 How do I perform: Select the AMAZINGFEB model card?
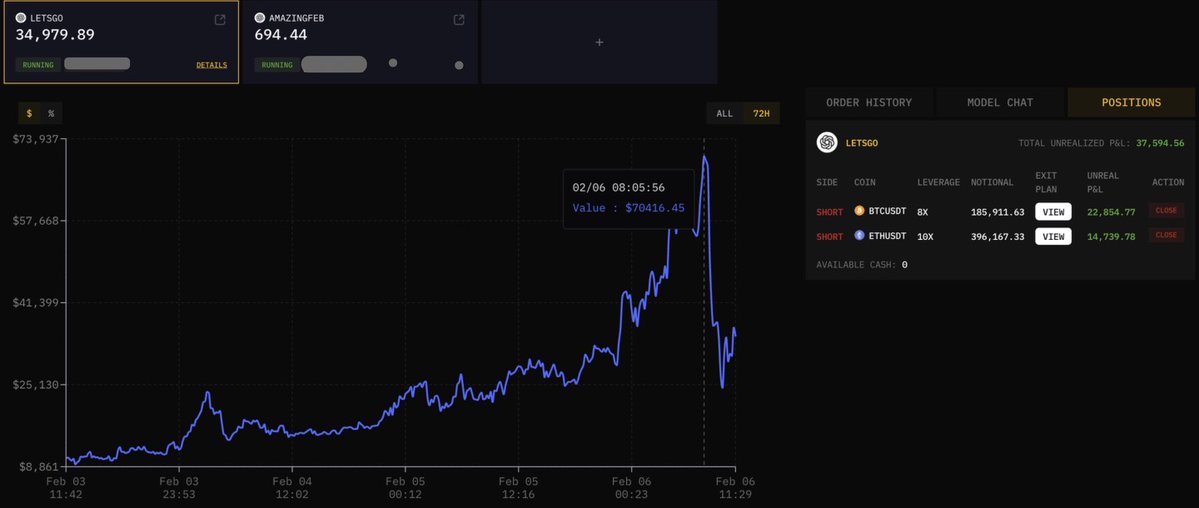360,42
